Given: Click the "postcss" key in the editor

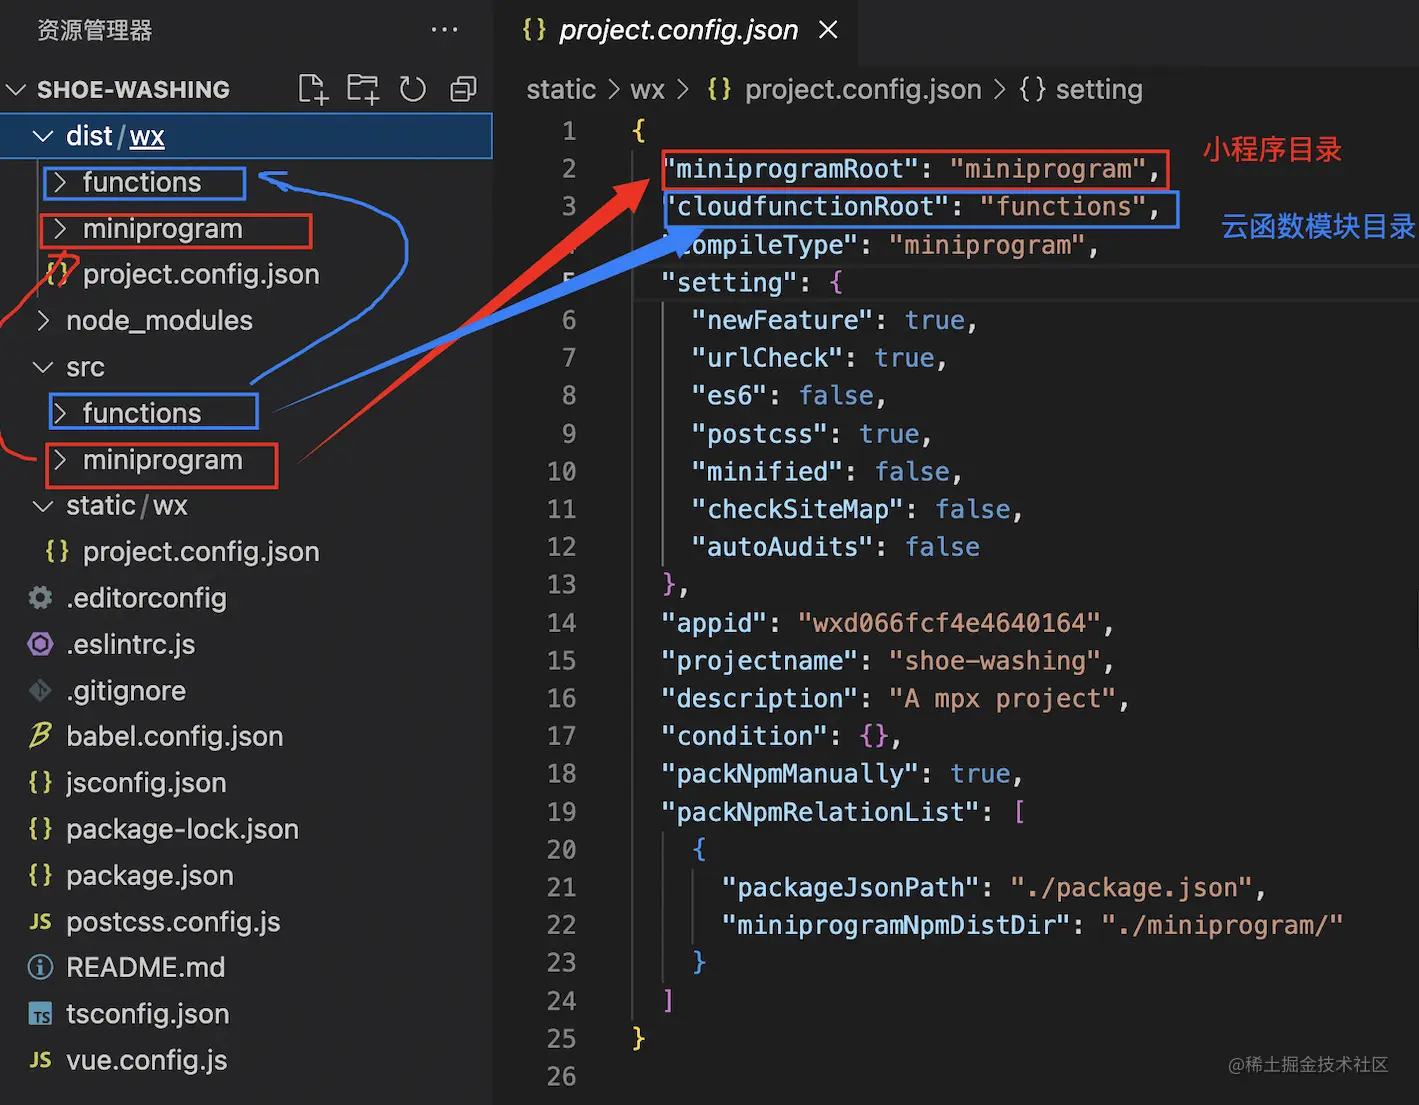Looking at the screenshot, I should [x=760, y=434].
